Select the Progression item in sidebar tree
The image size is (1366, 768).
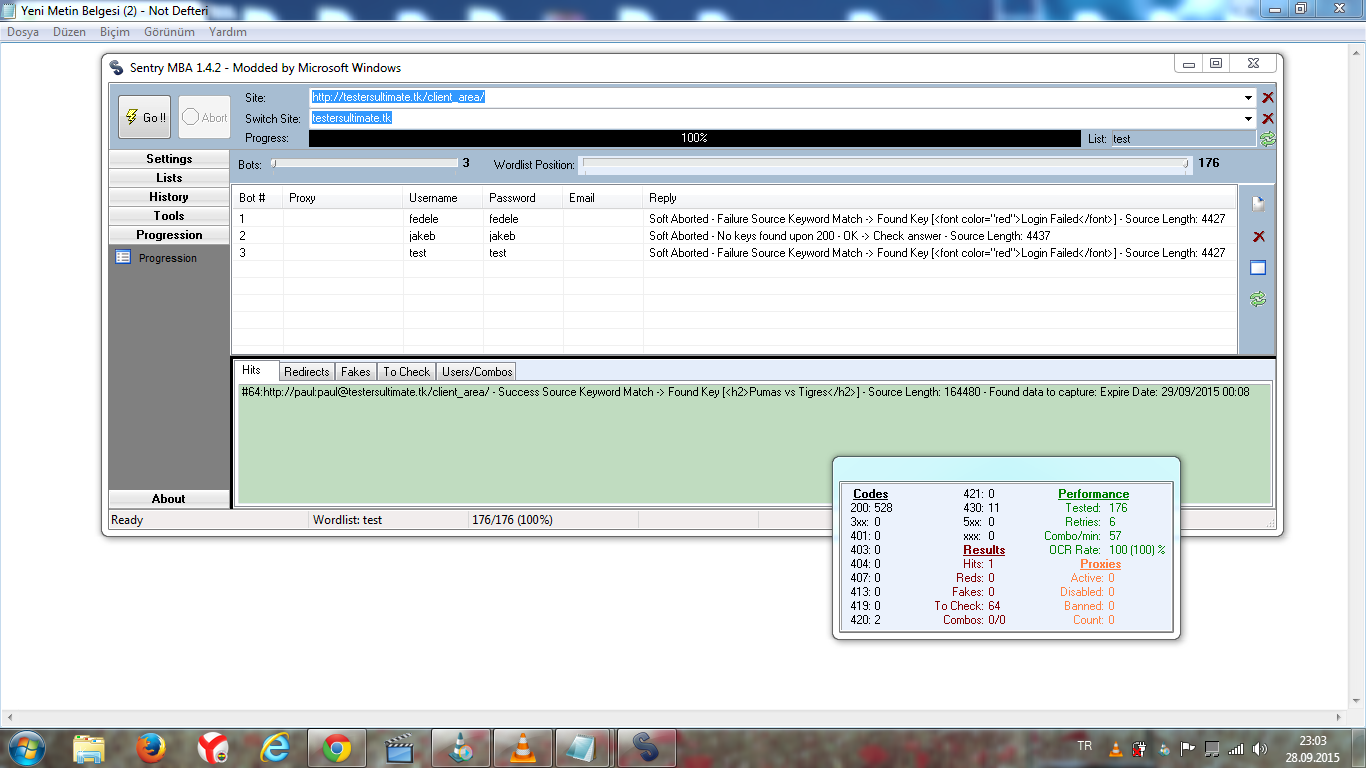click(x=167, y=258)
